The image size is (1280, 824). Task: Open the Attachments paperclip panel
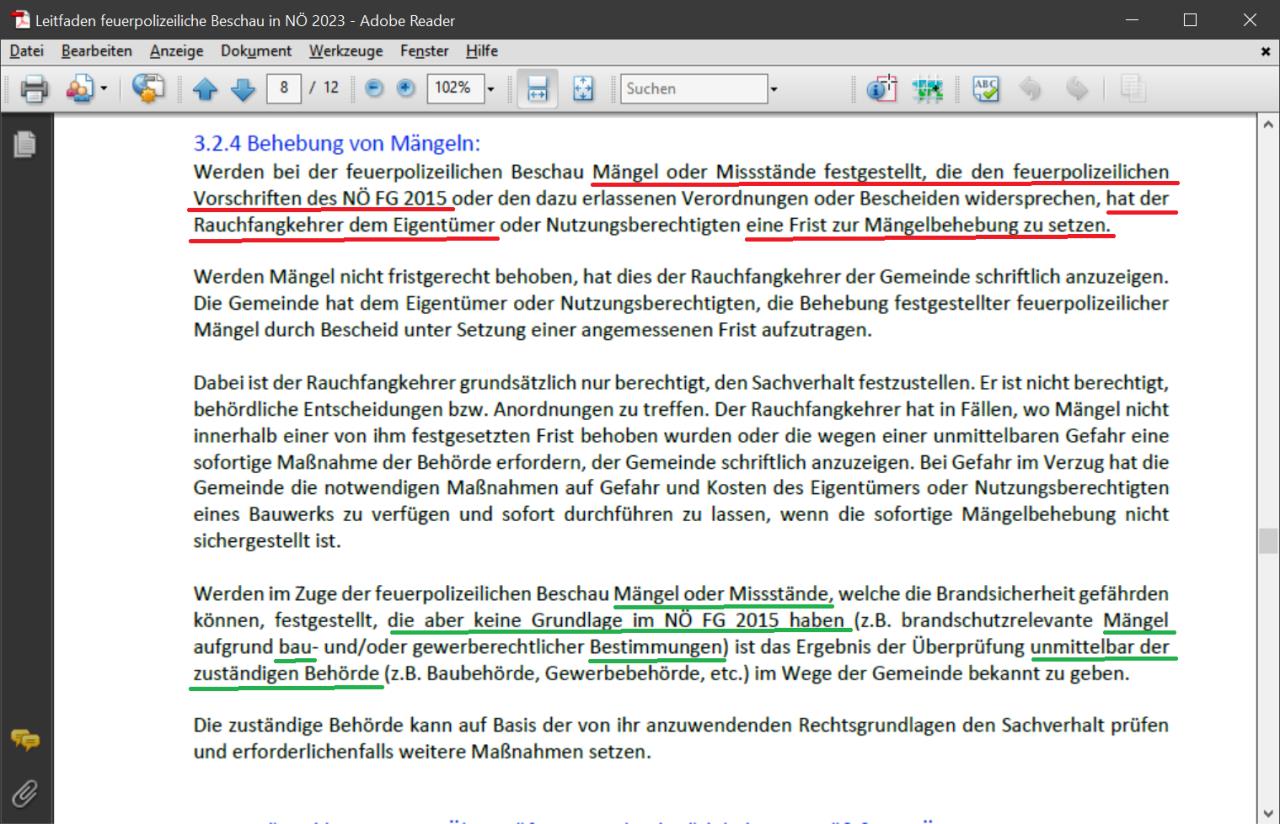(24, 793)
